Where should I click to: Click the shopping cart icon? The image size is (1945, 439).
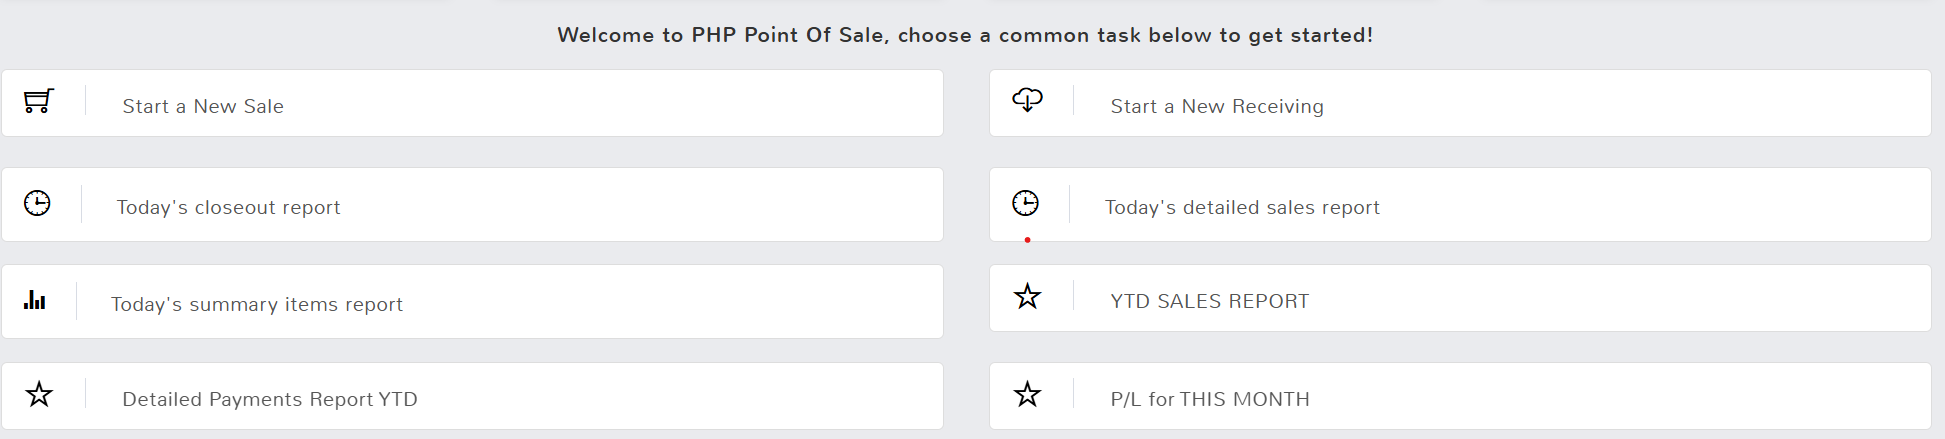tap(38, 101)
